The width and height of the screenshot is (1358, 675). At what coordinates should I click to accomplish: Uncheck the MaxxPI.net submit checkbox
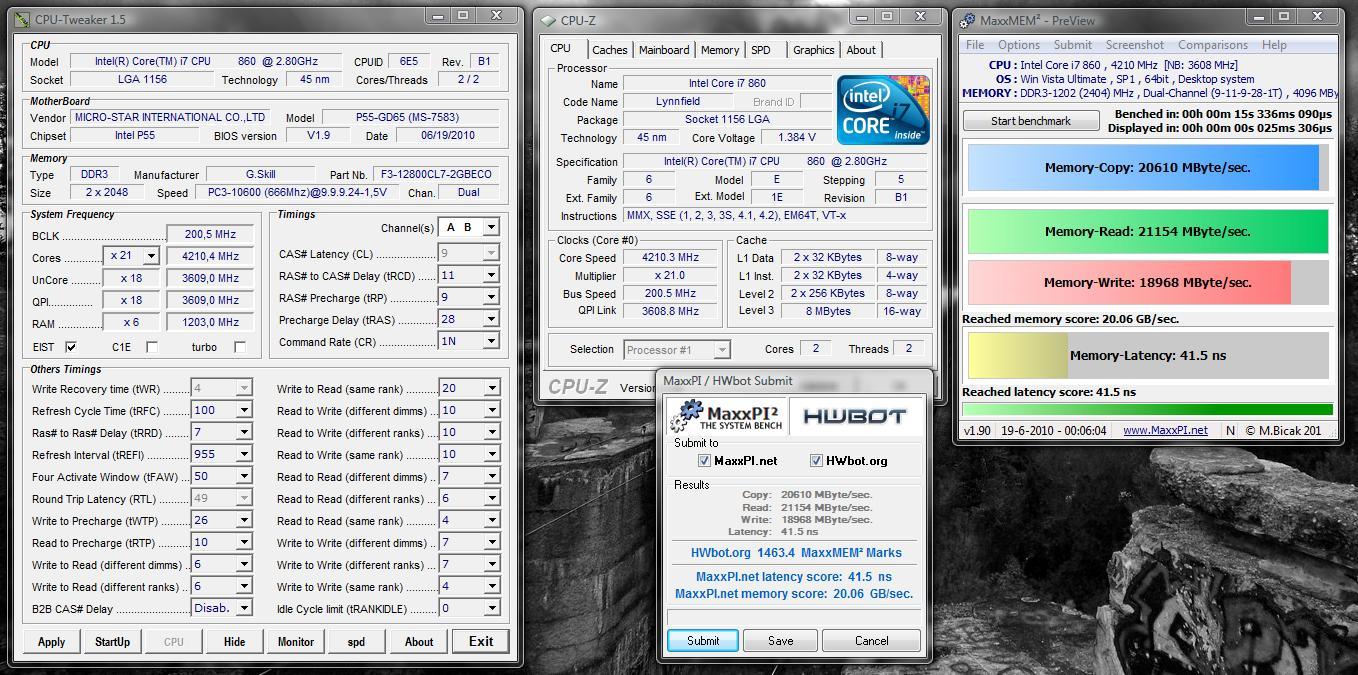pyautogui.click(x=704, y=461)
